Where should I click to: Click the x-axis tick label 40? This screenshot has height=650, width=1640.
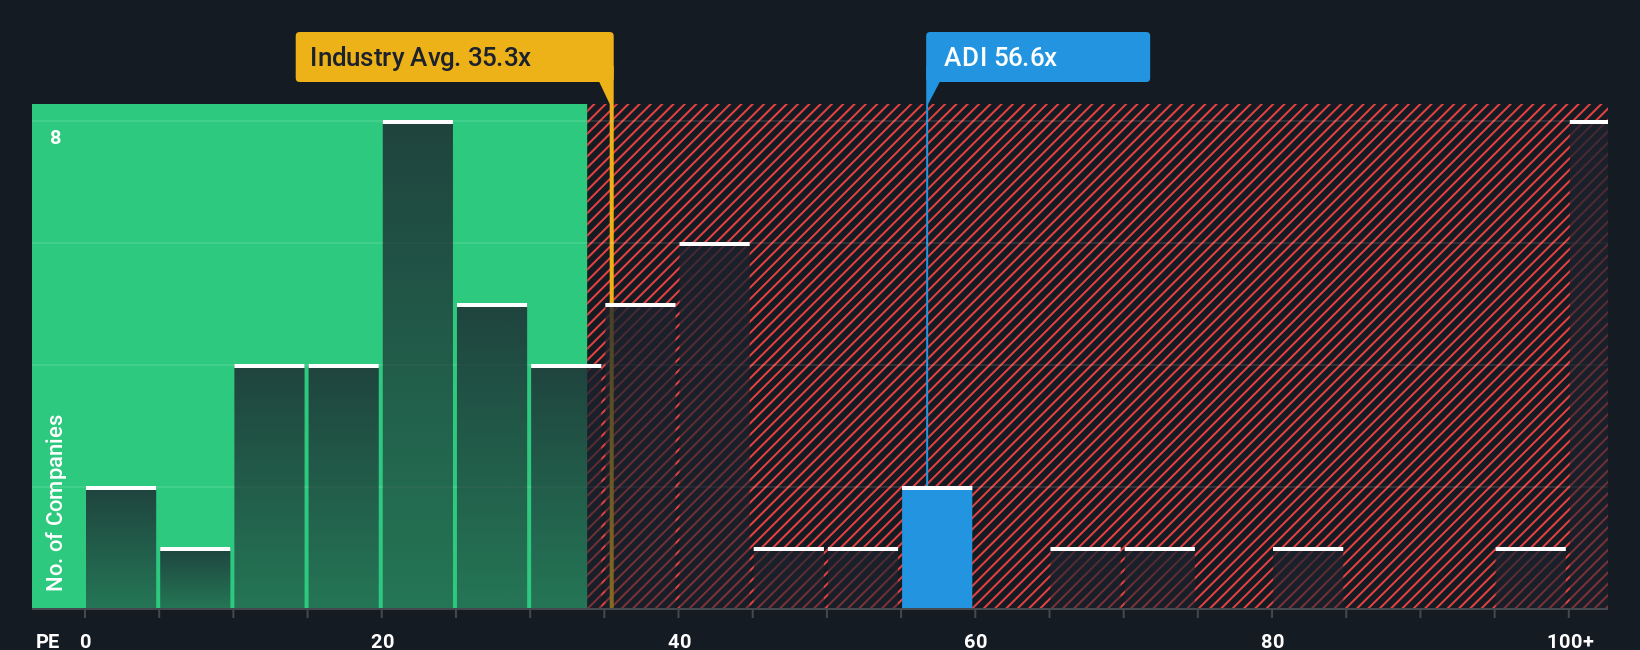tap(680, 640)
